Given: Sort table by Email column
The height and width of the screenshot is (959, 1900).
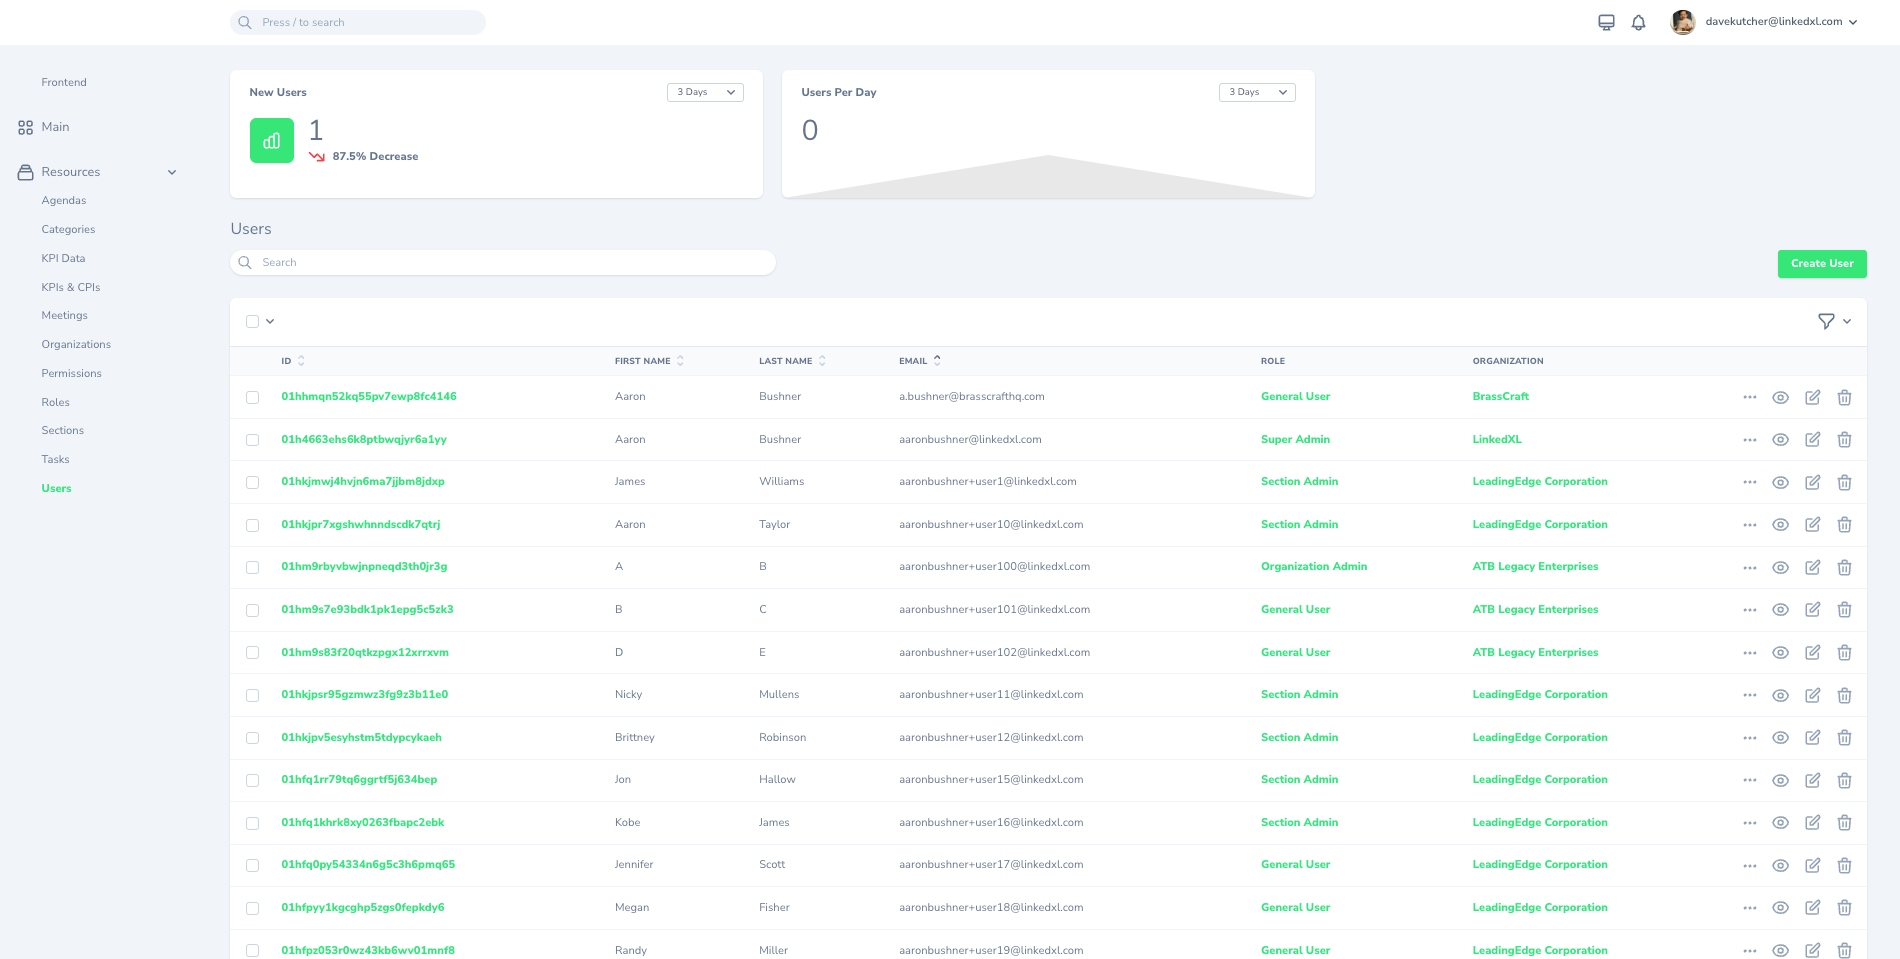Looking at the screenshot, I should click(x=919, y=361).
